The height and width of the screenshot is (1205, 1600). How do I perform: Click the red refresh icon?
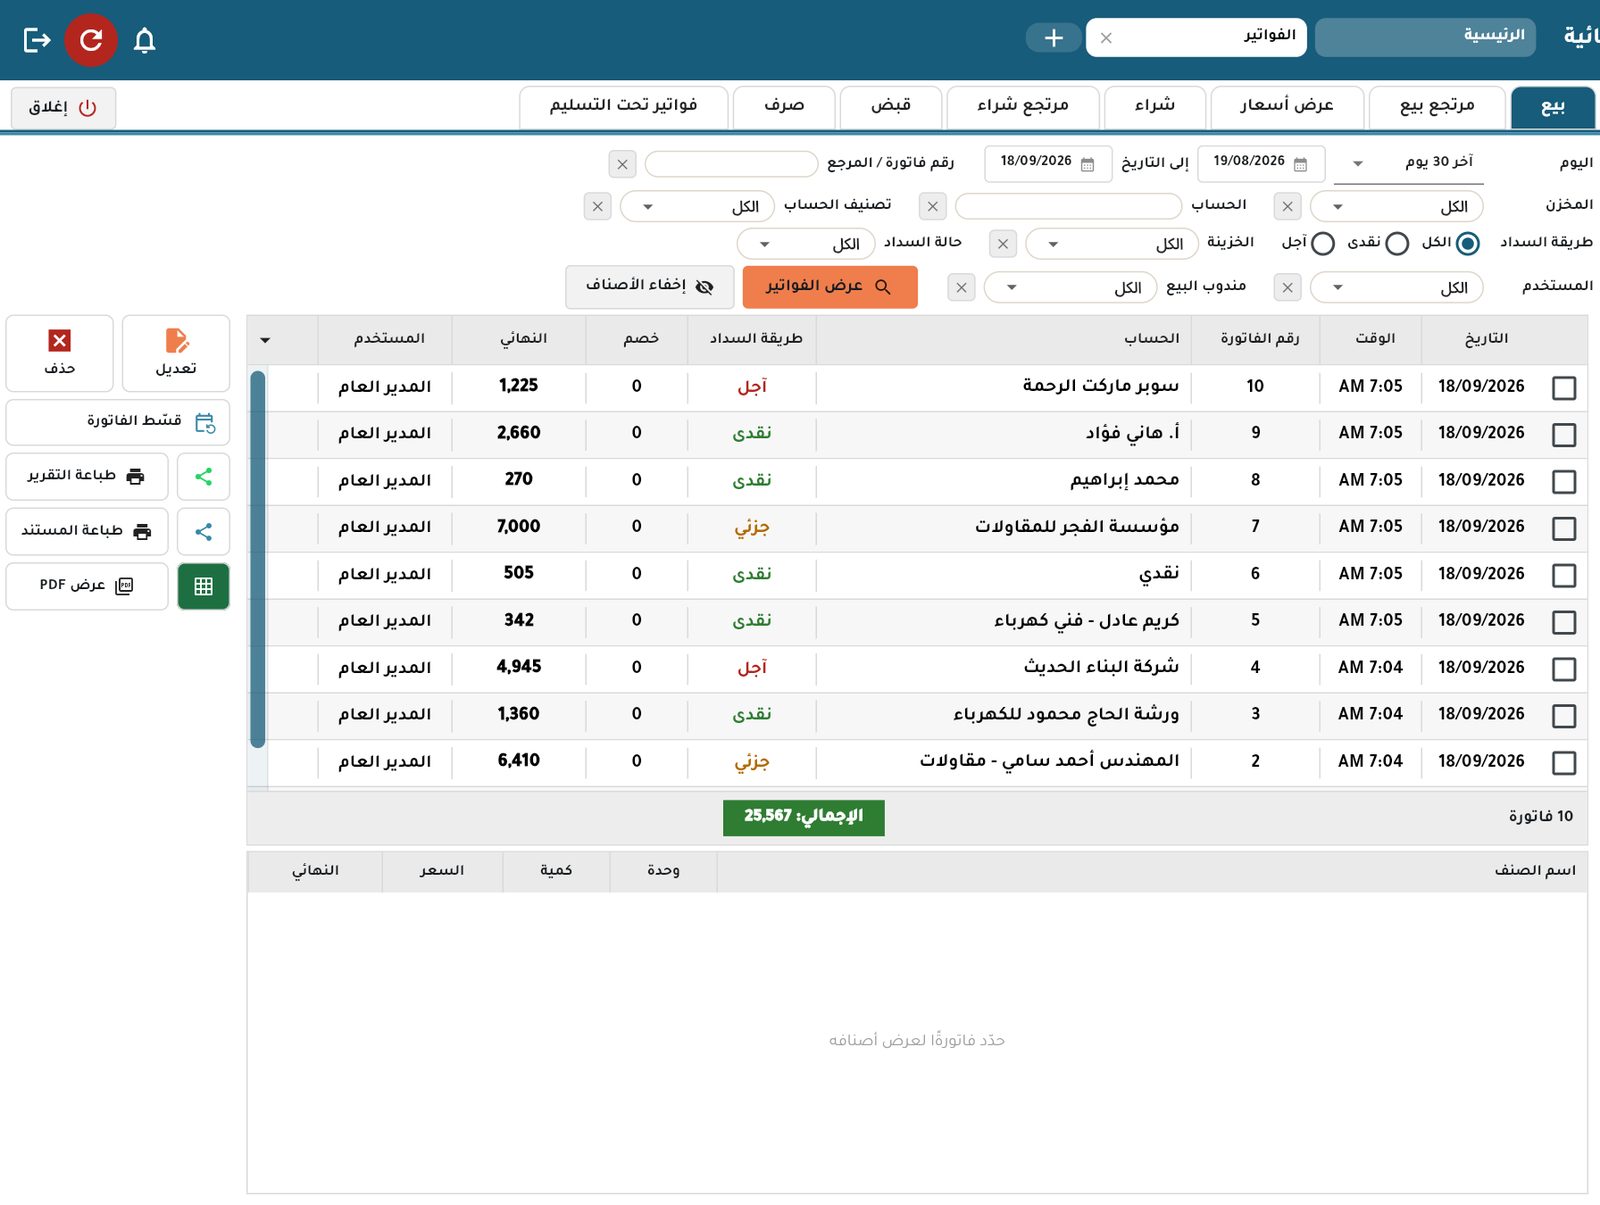[91, 40]
